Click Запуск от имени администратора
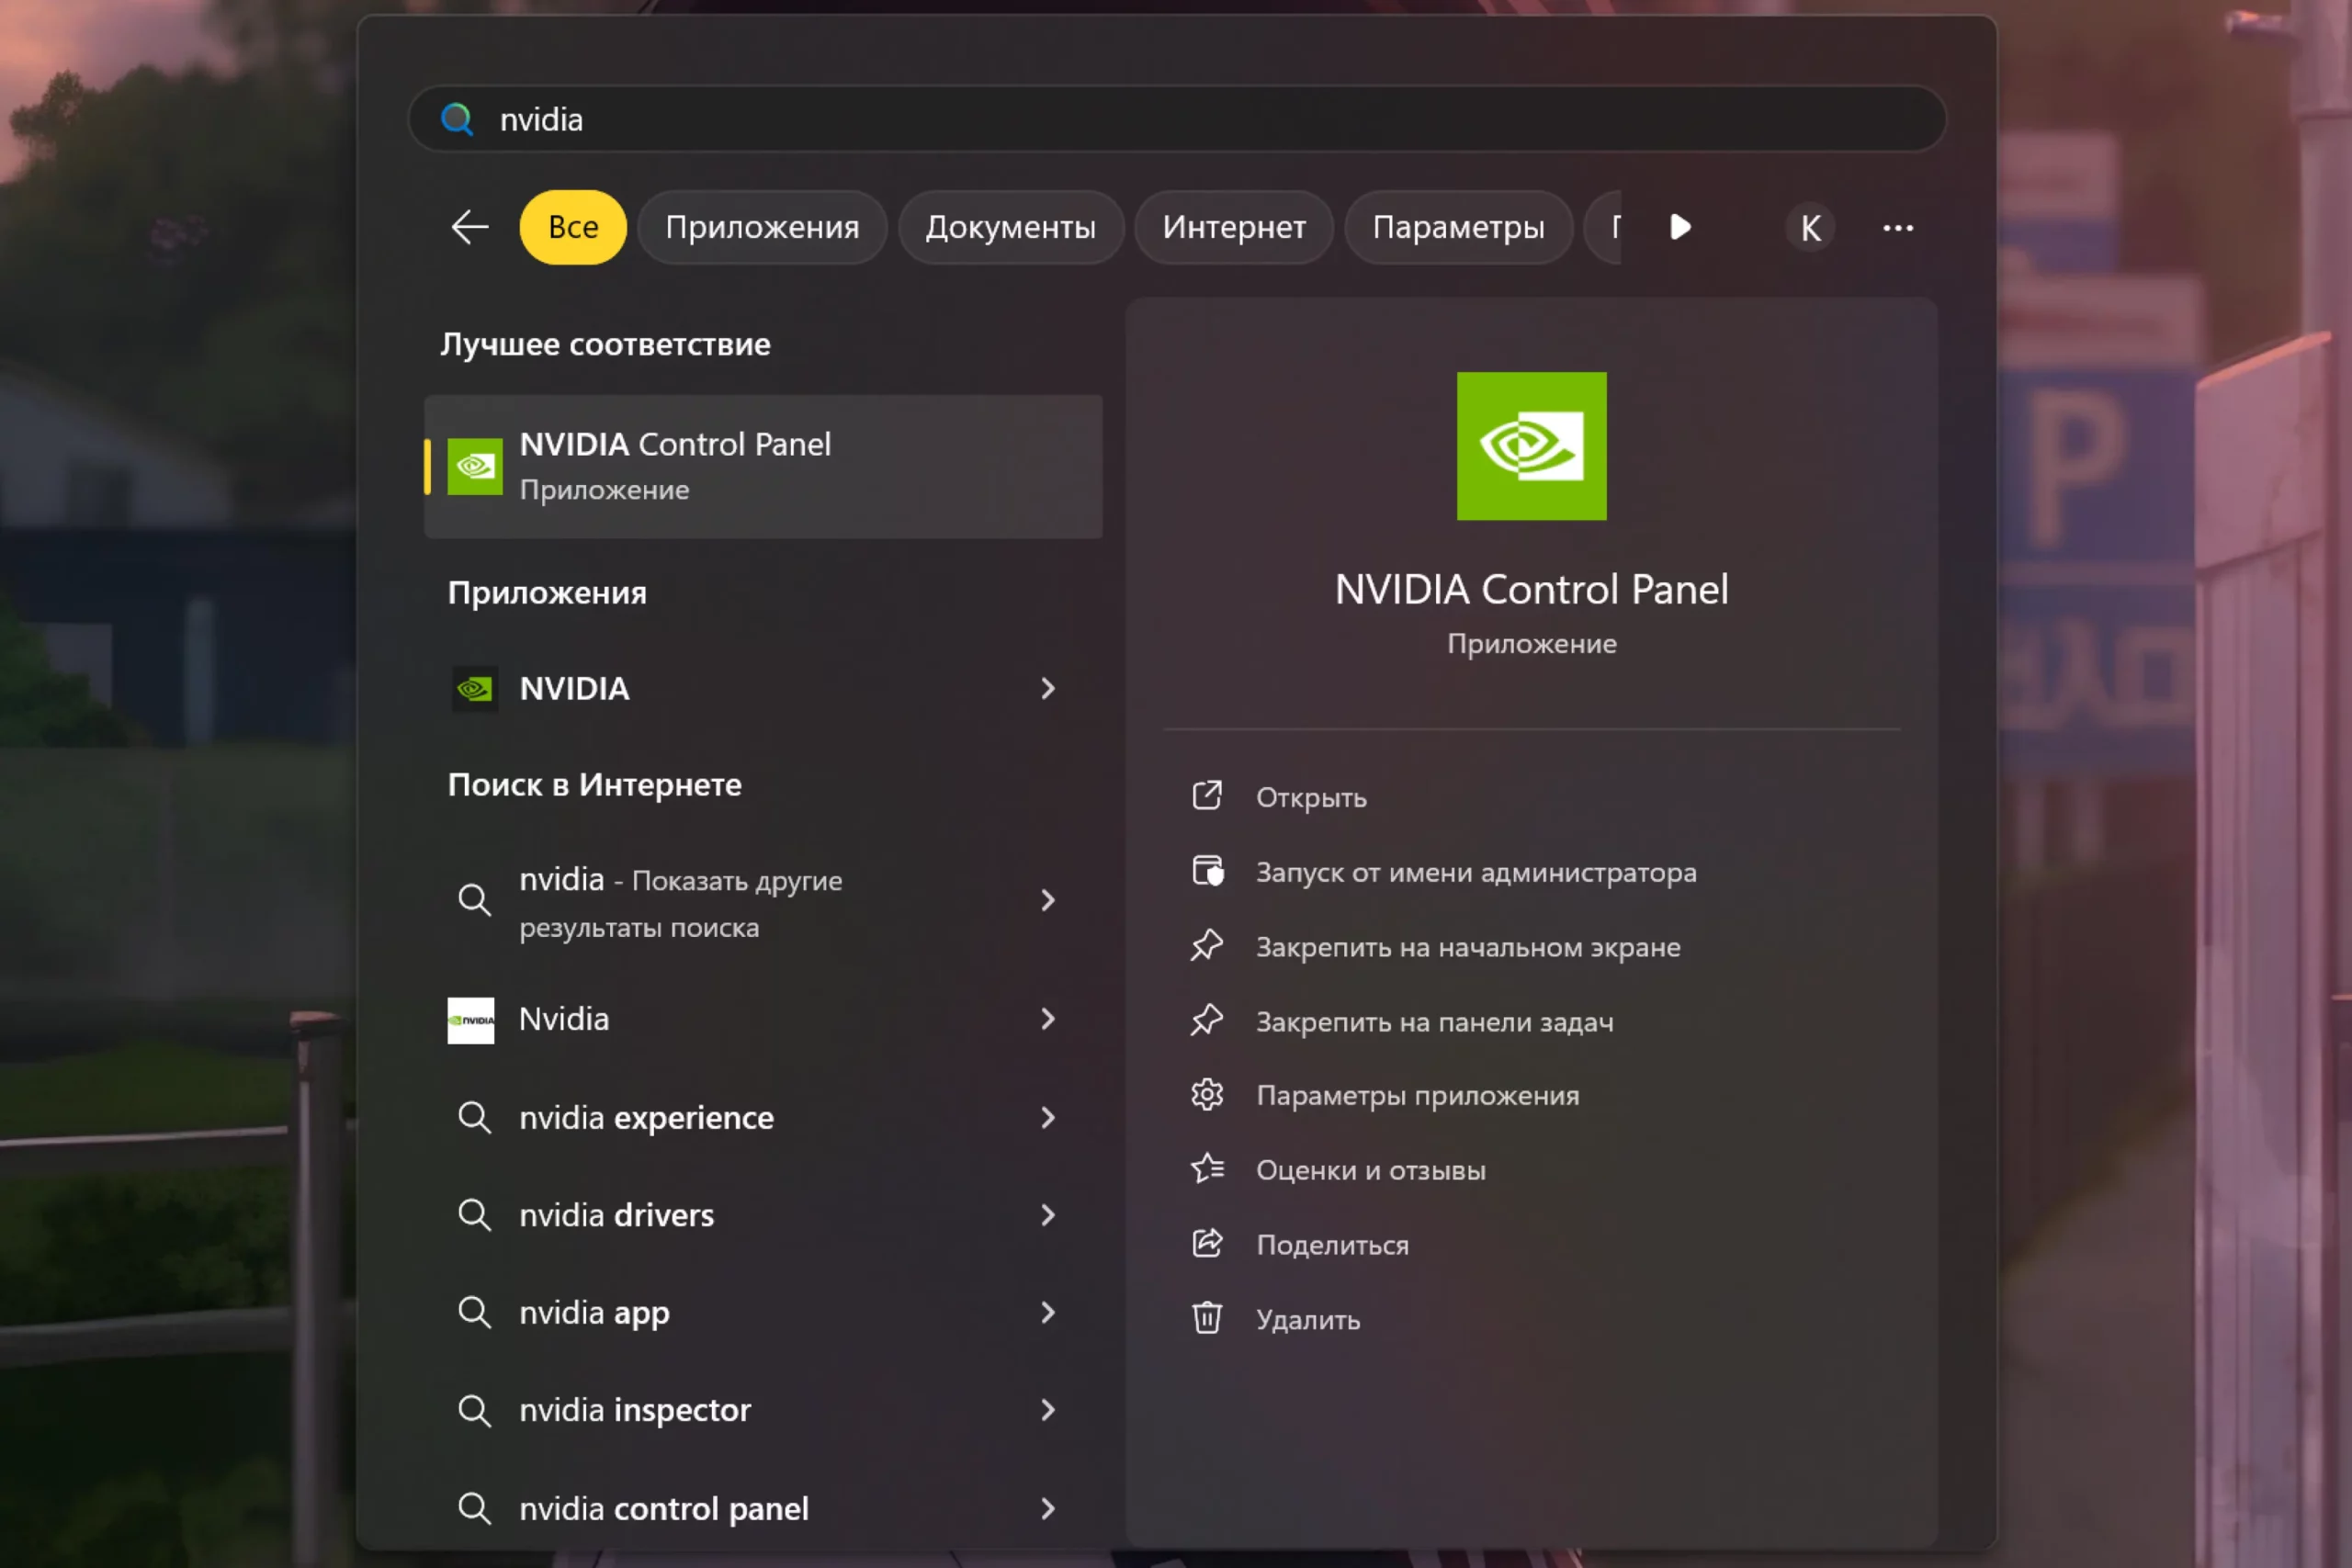 pos(1475,872)
